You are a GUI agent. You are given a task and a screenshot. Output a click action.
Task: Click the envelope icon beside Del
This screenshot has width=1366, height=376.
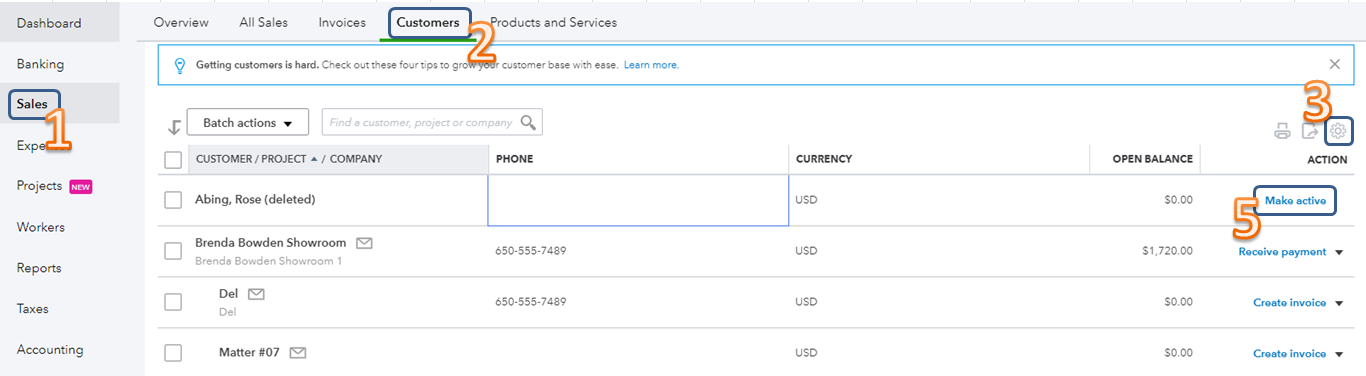coord(256,294)
